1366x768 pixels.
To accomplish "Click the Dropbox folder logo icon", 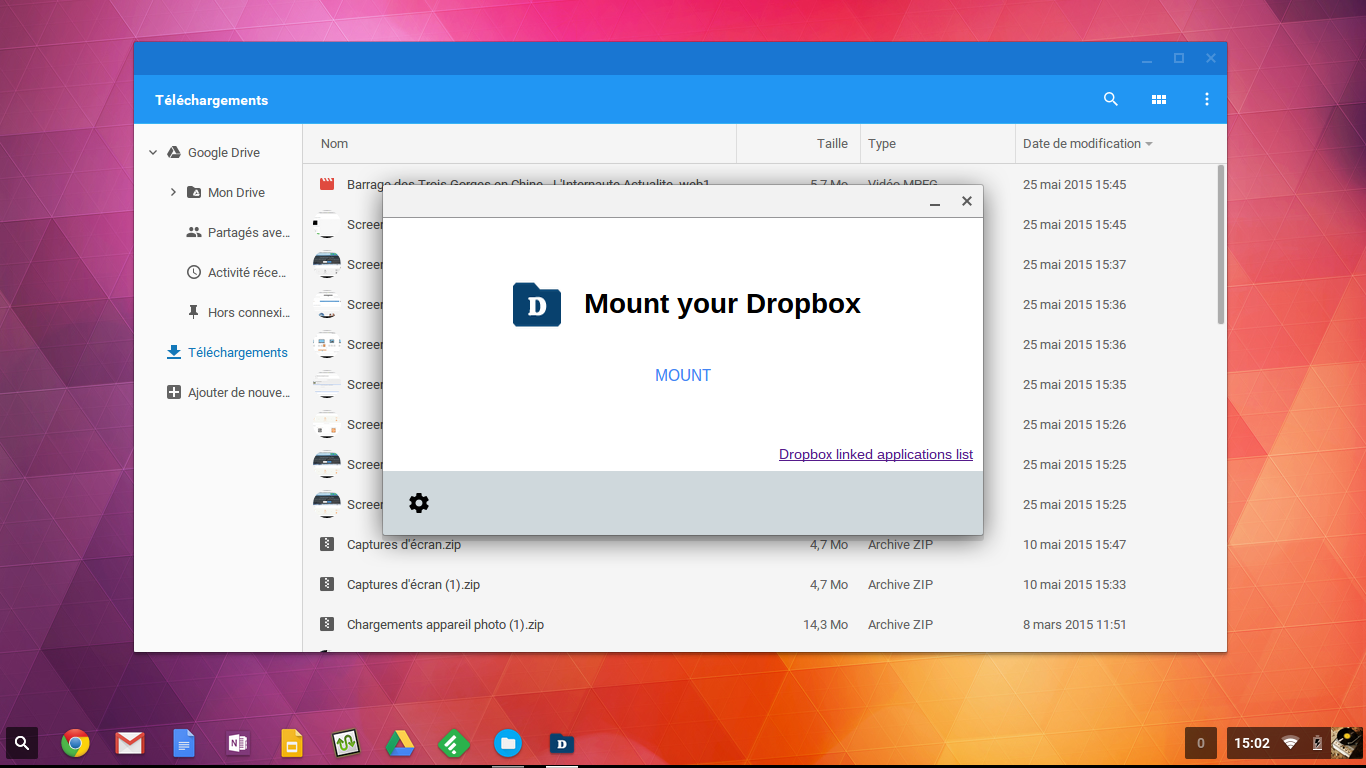I will (537, 304).
